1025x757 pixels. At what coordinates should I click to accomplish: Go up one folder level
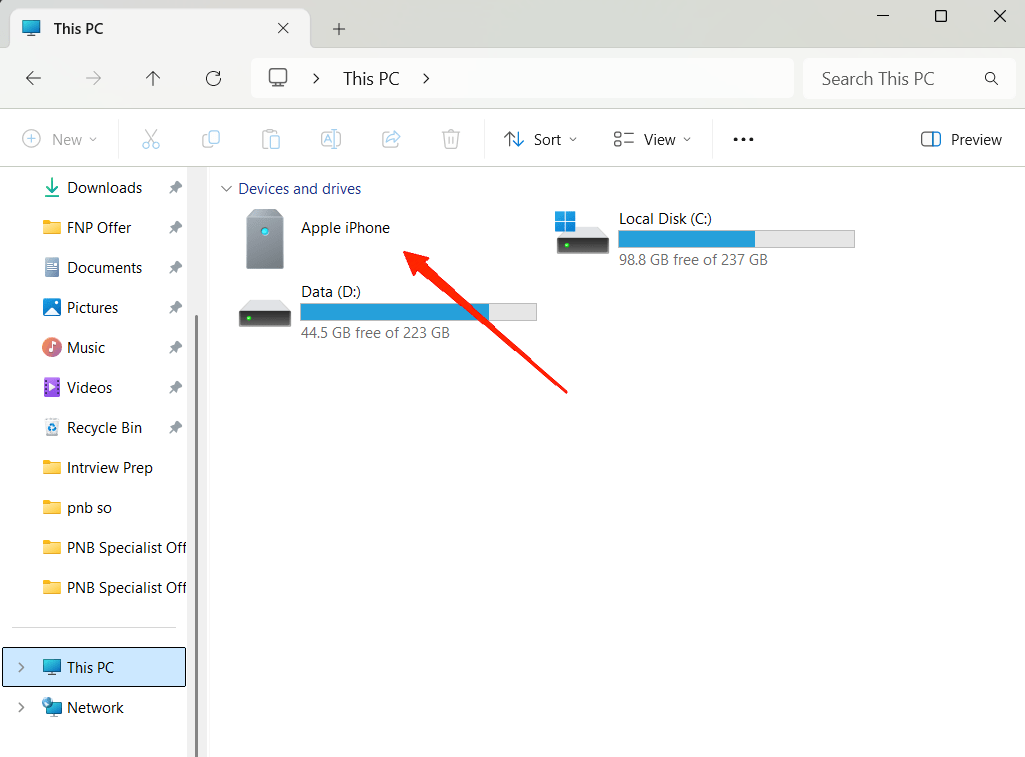point(153,78)
